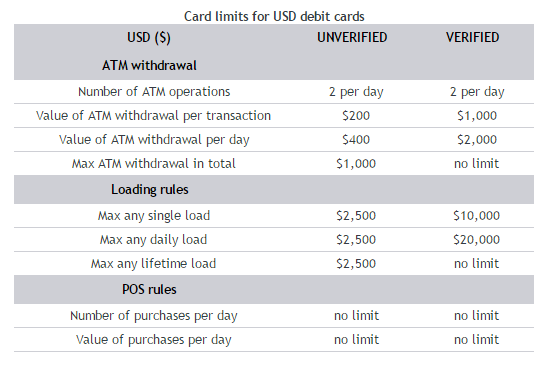
Task: Select the Max ATM withdrawal in total label
Action: (154, 164)
